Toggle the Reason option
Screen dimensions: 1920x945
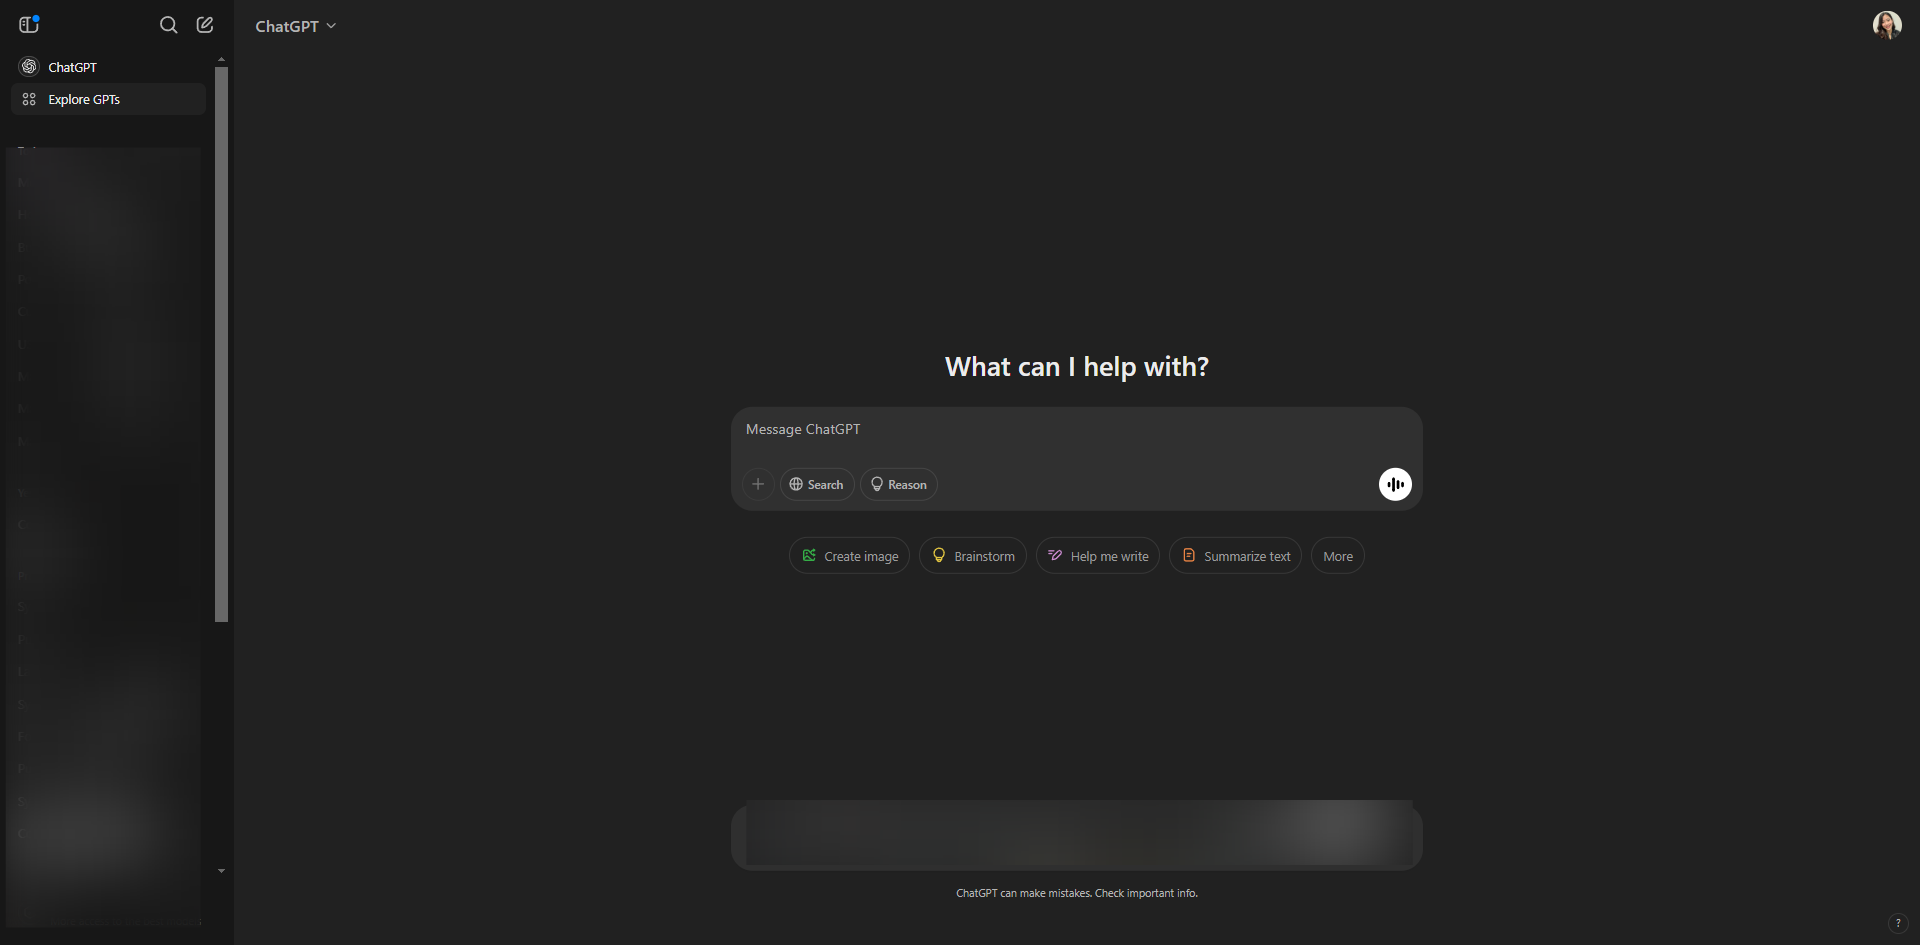(x=899, y=485)
